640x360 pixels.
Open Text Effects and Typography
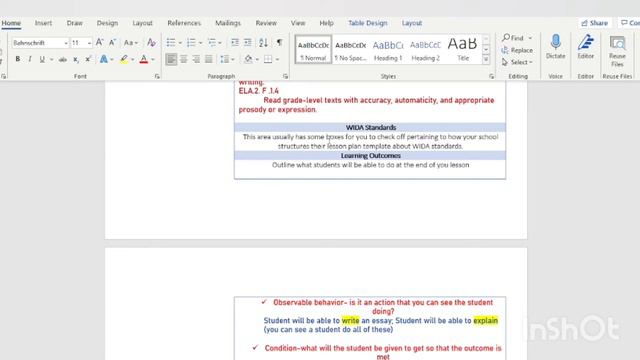[104, 60]
